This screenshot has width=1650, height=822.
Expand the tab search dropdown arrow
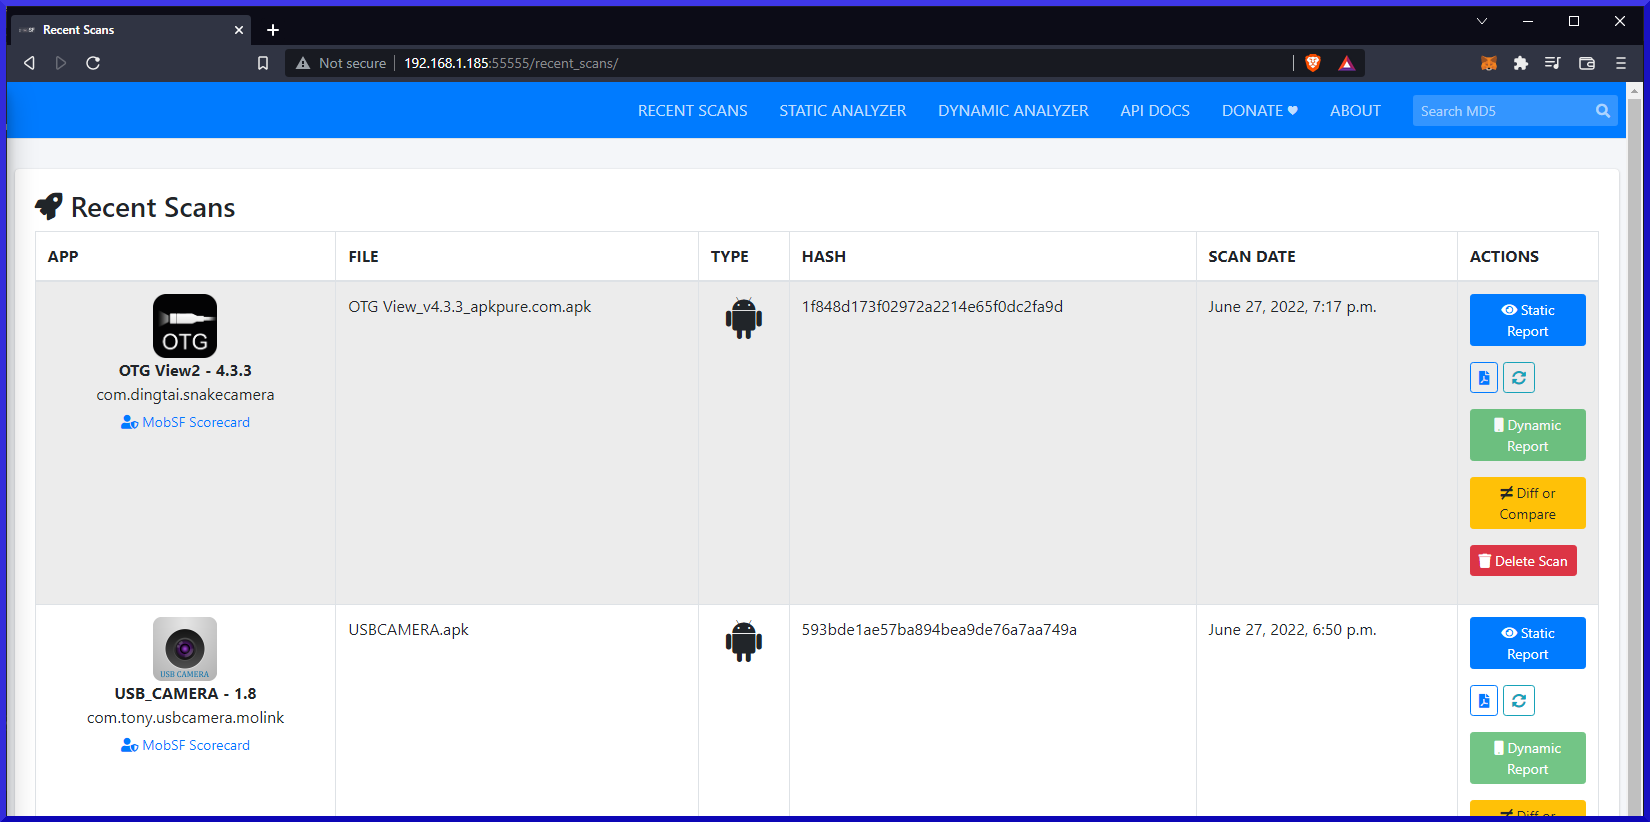(x=1482, y=21)
